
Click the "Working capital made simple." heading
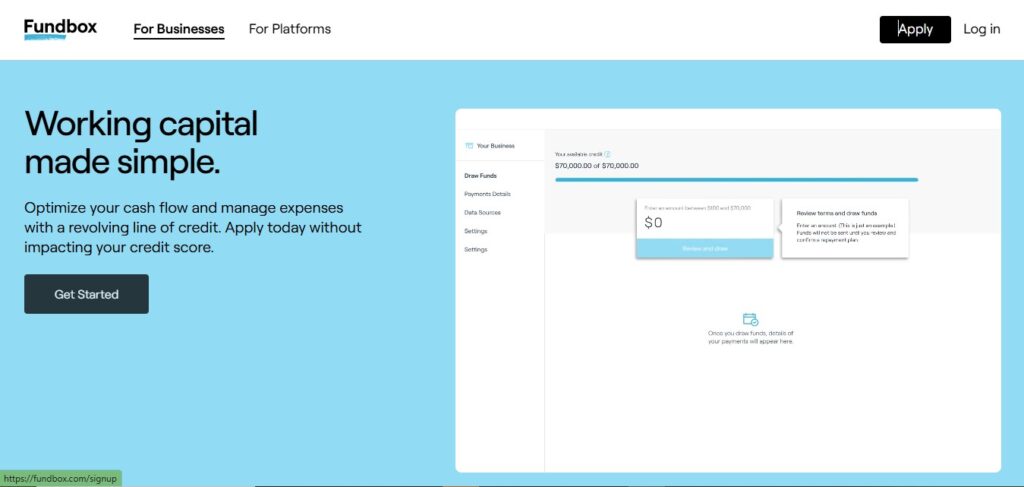tap(141, 143)
